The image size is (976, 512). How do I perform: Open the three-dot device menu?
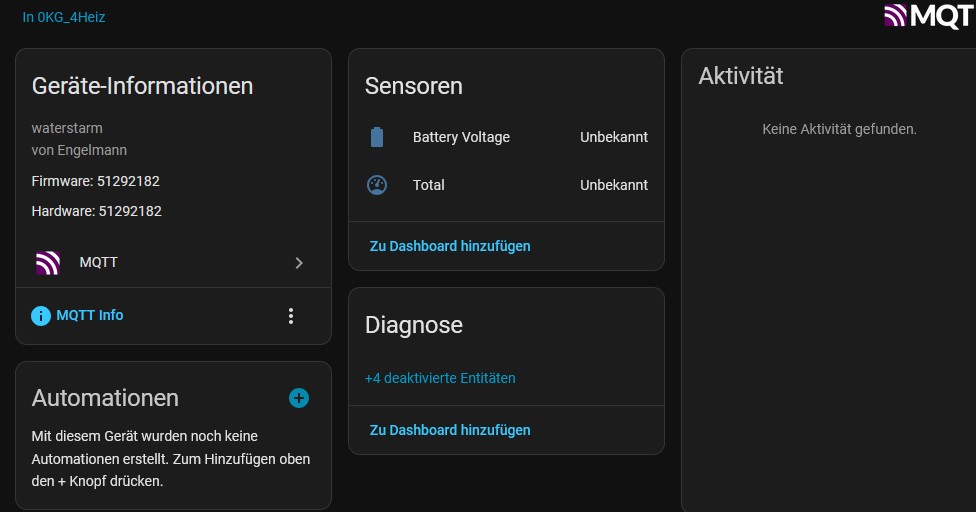click(291, 316)
